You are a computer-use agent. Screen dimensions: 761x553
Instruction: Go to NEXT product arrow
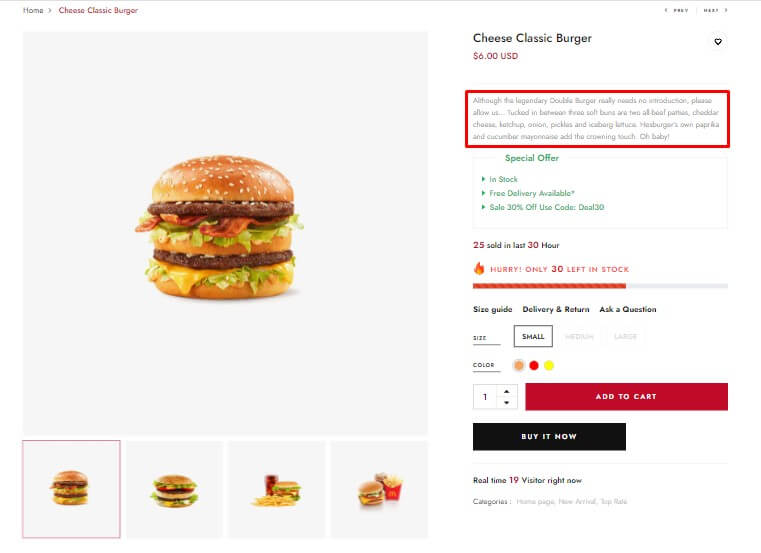[x=715, y=10]
